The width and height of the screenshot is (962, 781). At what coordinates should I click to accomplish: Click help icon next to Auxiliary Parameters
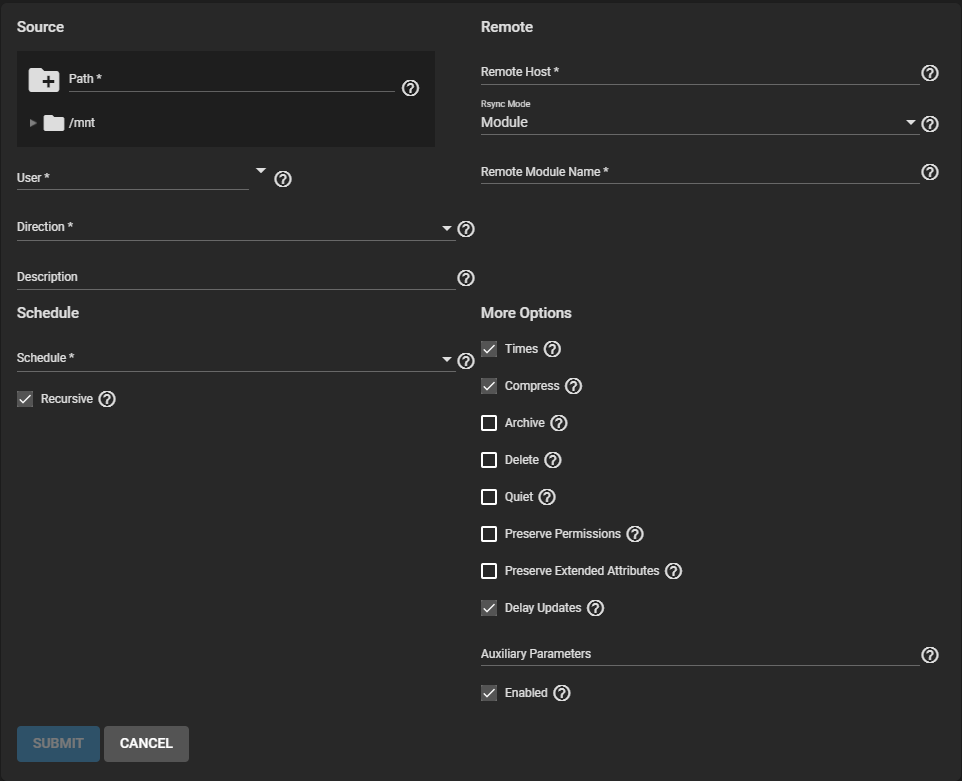tap(930, 655)
